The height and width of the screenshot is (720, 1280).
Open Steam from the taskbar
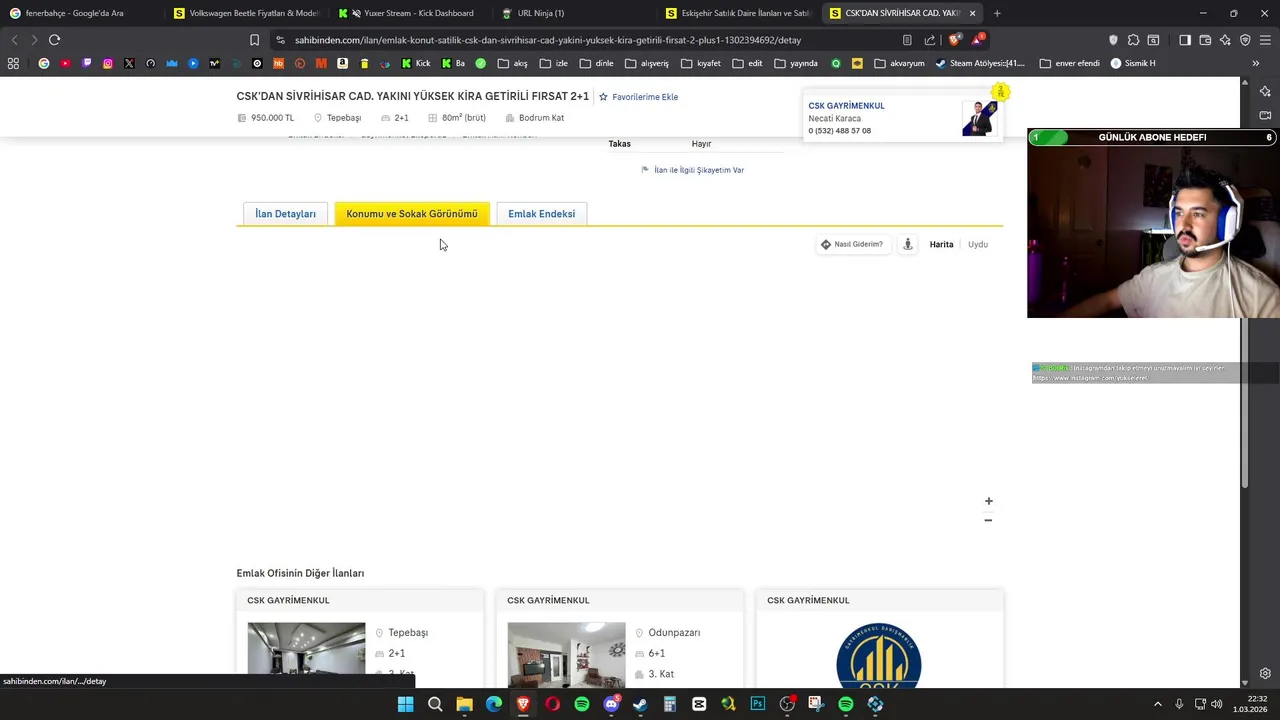[x=640, y=704]
